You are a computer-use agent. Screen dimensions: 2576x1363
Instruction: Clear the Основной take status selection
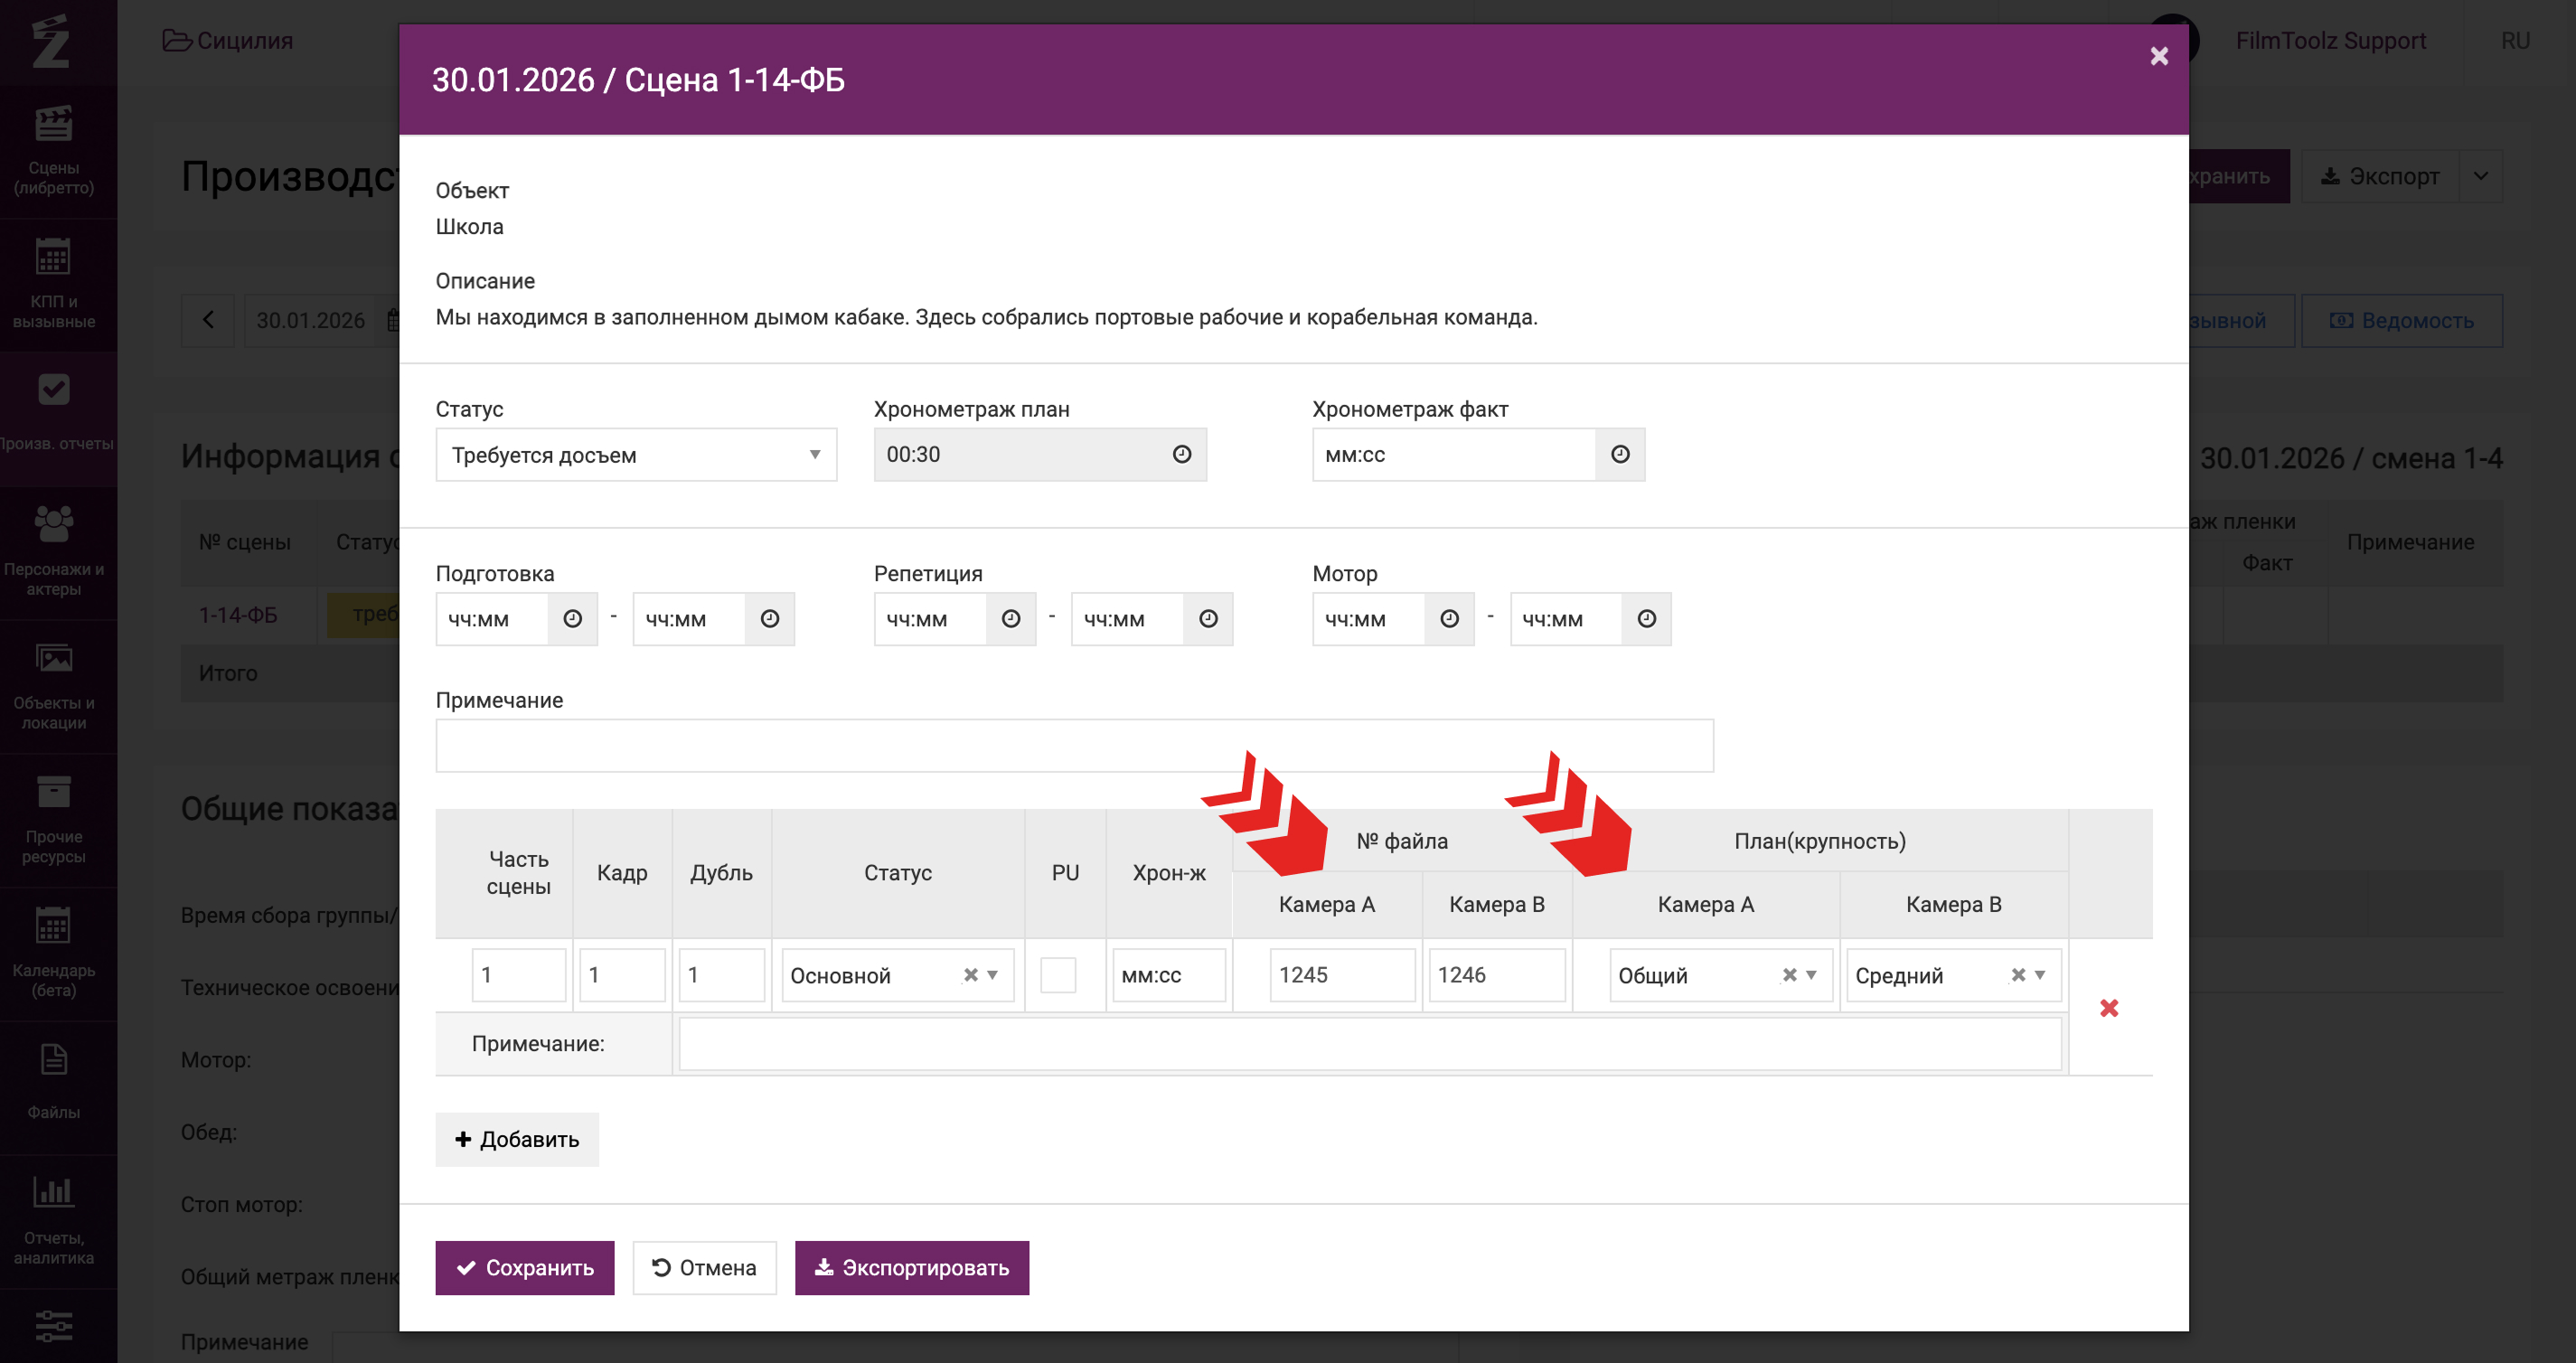point(970,975)
